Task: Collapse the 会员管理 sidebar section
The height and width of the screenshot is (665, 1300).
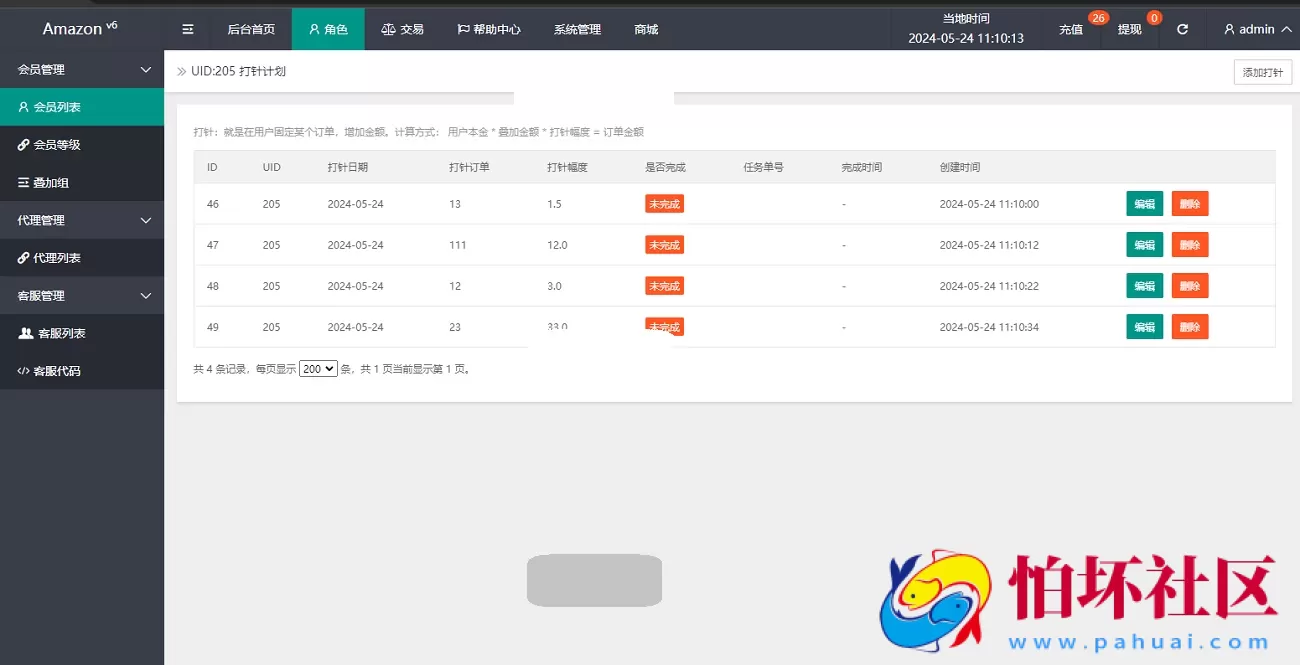Action: click(81, 69)
